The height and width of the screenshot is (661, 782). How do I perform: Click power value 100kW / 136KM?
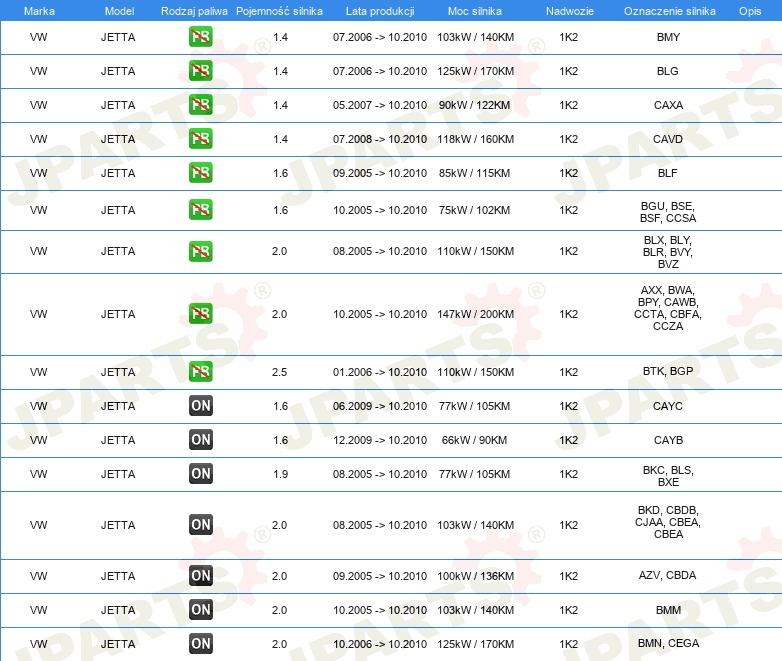pyautogui.click(x=475, y=576)
